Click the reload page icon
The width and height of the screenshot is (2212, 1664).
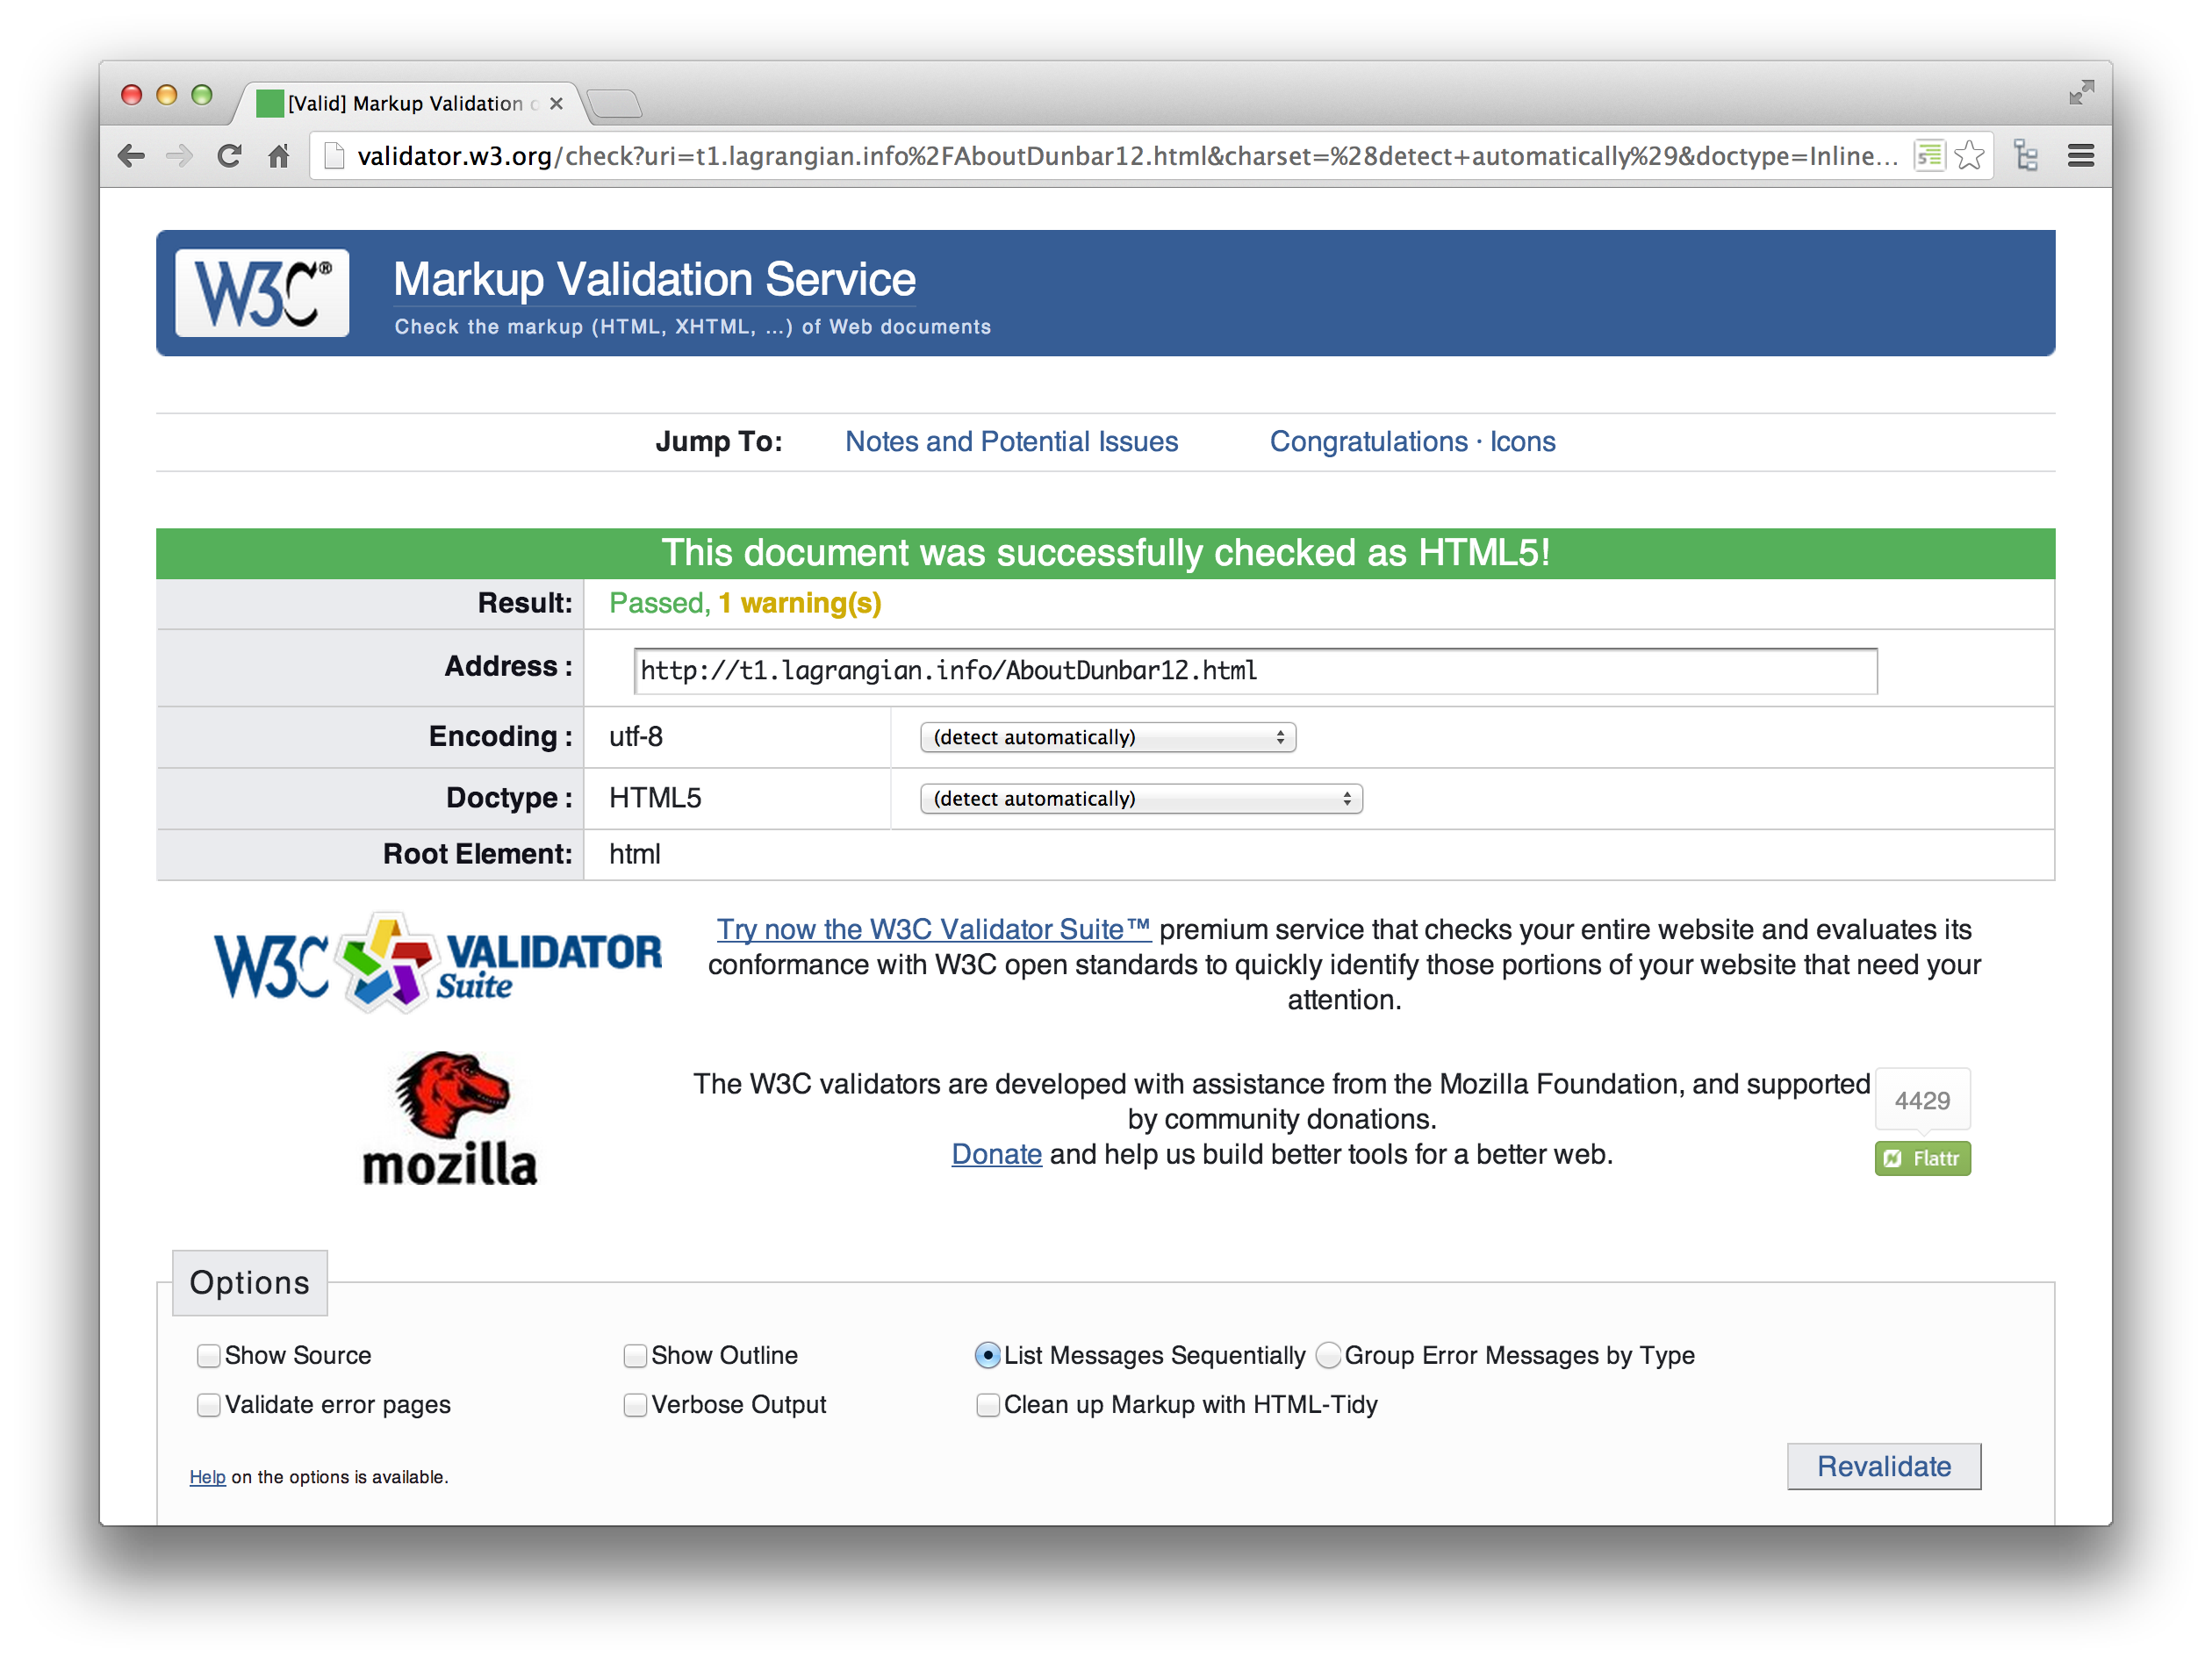coord(229,156)
